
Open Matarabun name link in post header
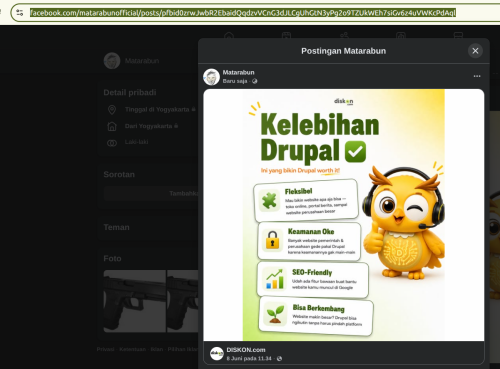[238, 72]
